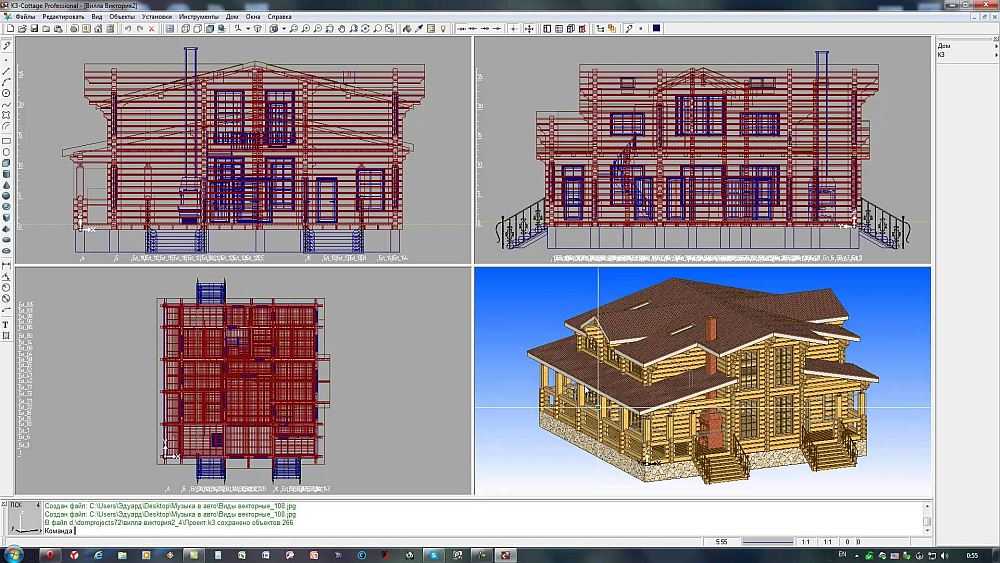Click the New document icon
Image resolution: width=1000 pixels, height=563 pixels.
(9, 29)
